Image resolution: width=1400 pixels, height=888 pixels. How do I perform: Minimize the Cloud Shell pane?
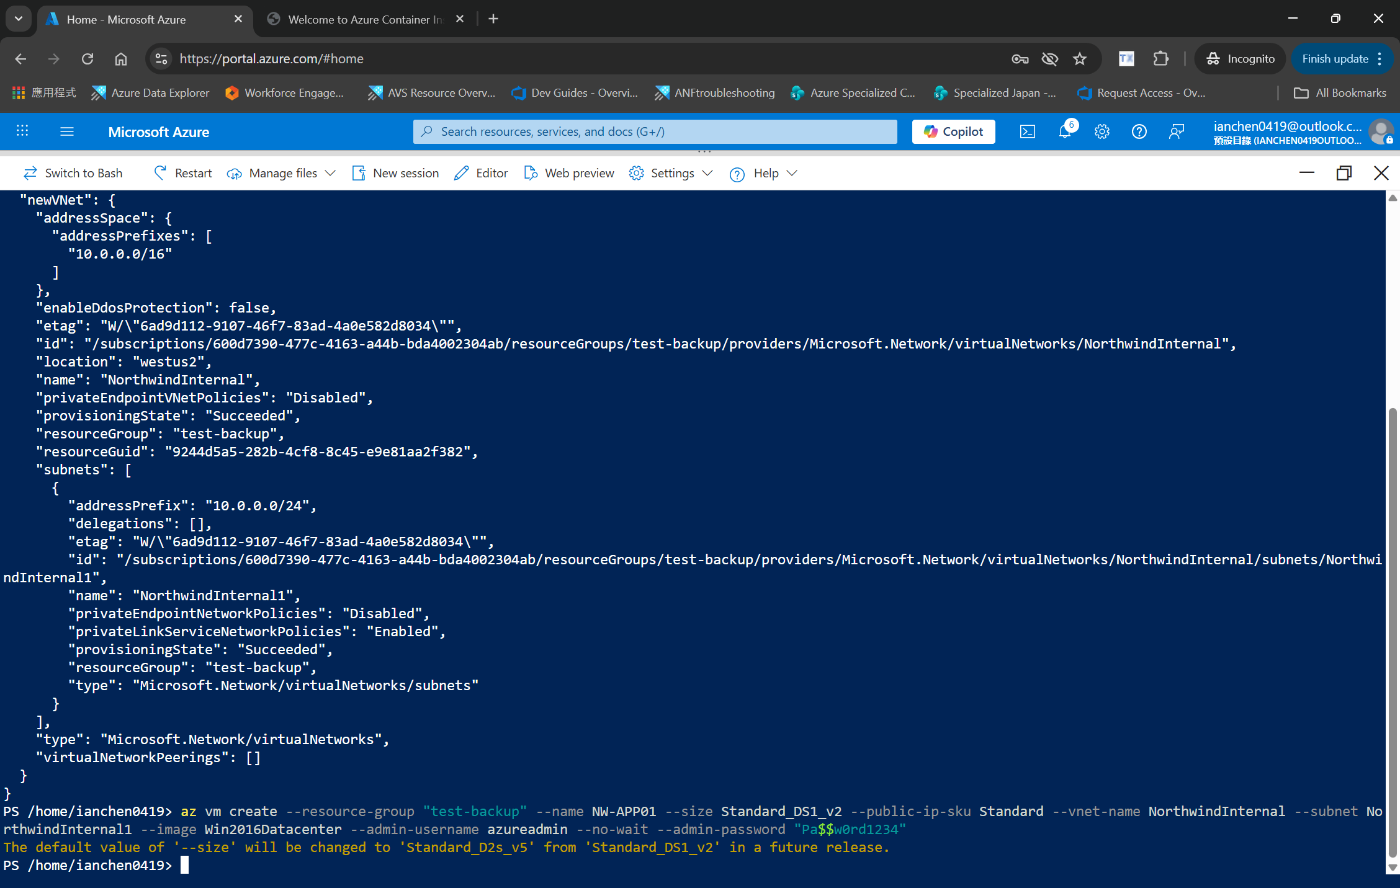[1307, 173]
